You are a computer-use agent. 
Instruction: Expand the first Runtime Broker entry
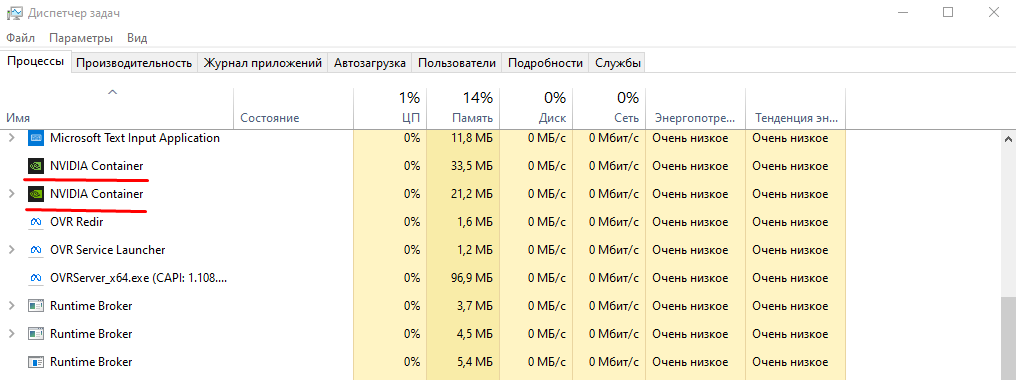point(11,305)
